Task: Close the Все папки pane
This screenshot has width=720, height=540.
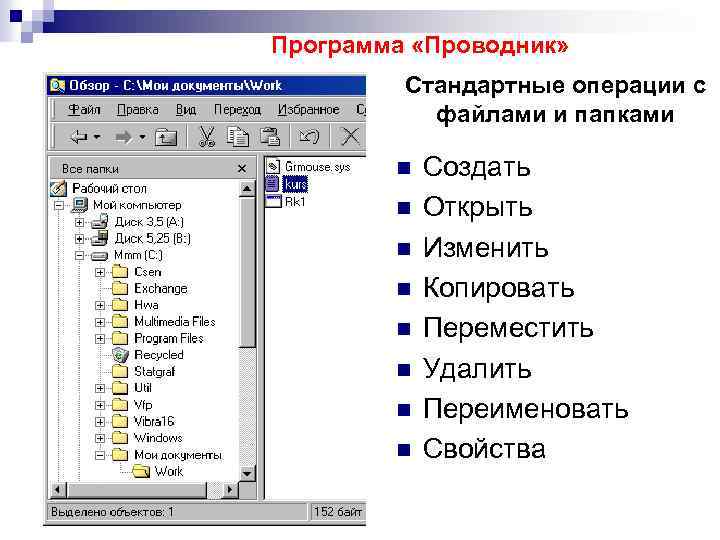Action: (242, 169)
